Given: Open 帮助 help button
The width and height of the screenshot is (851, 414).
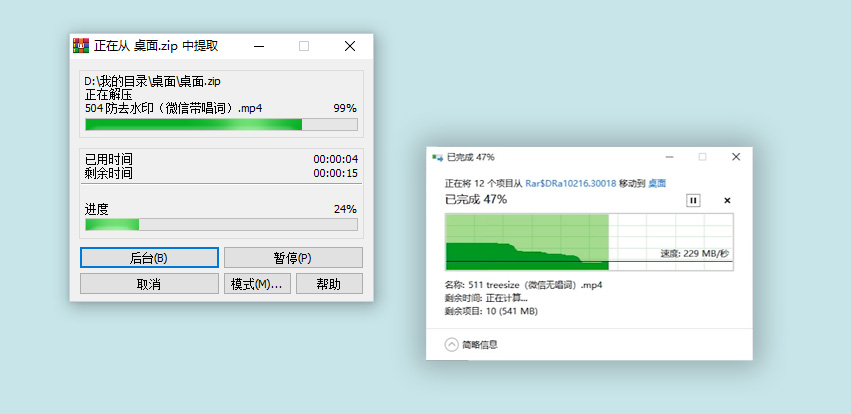Looking at the screenshot, I should [329, 284].
